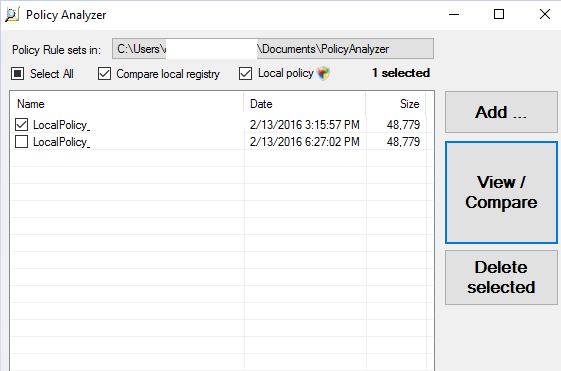
Task: Uncheck the Local policy checkbox
Action: (245, 73)
